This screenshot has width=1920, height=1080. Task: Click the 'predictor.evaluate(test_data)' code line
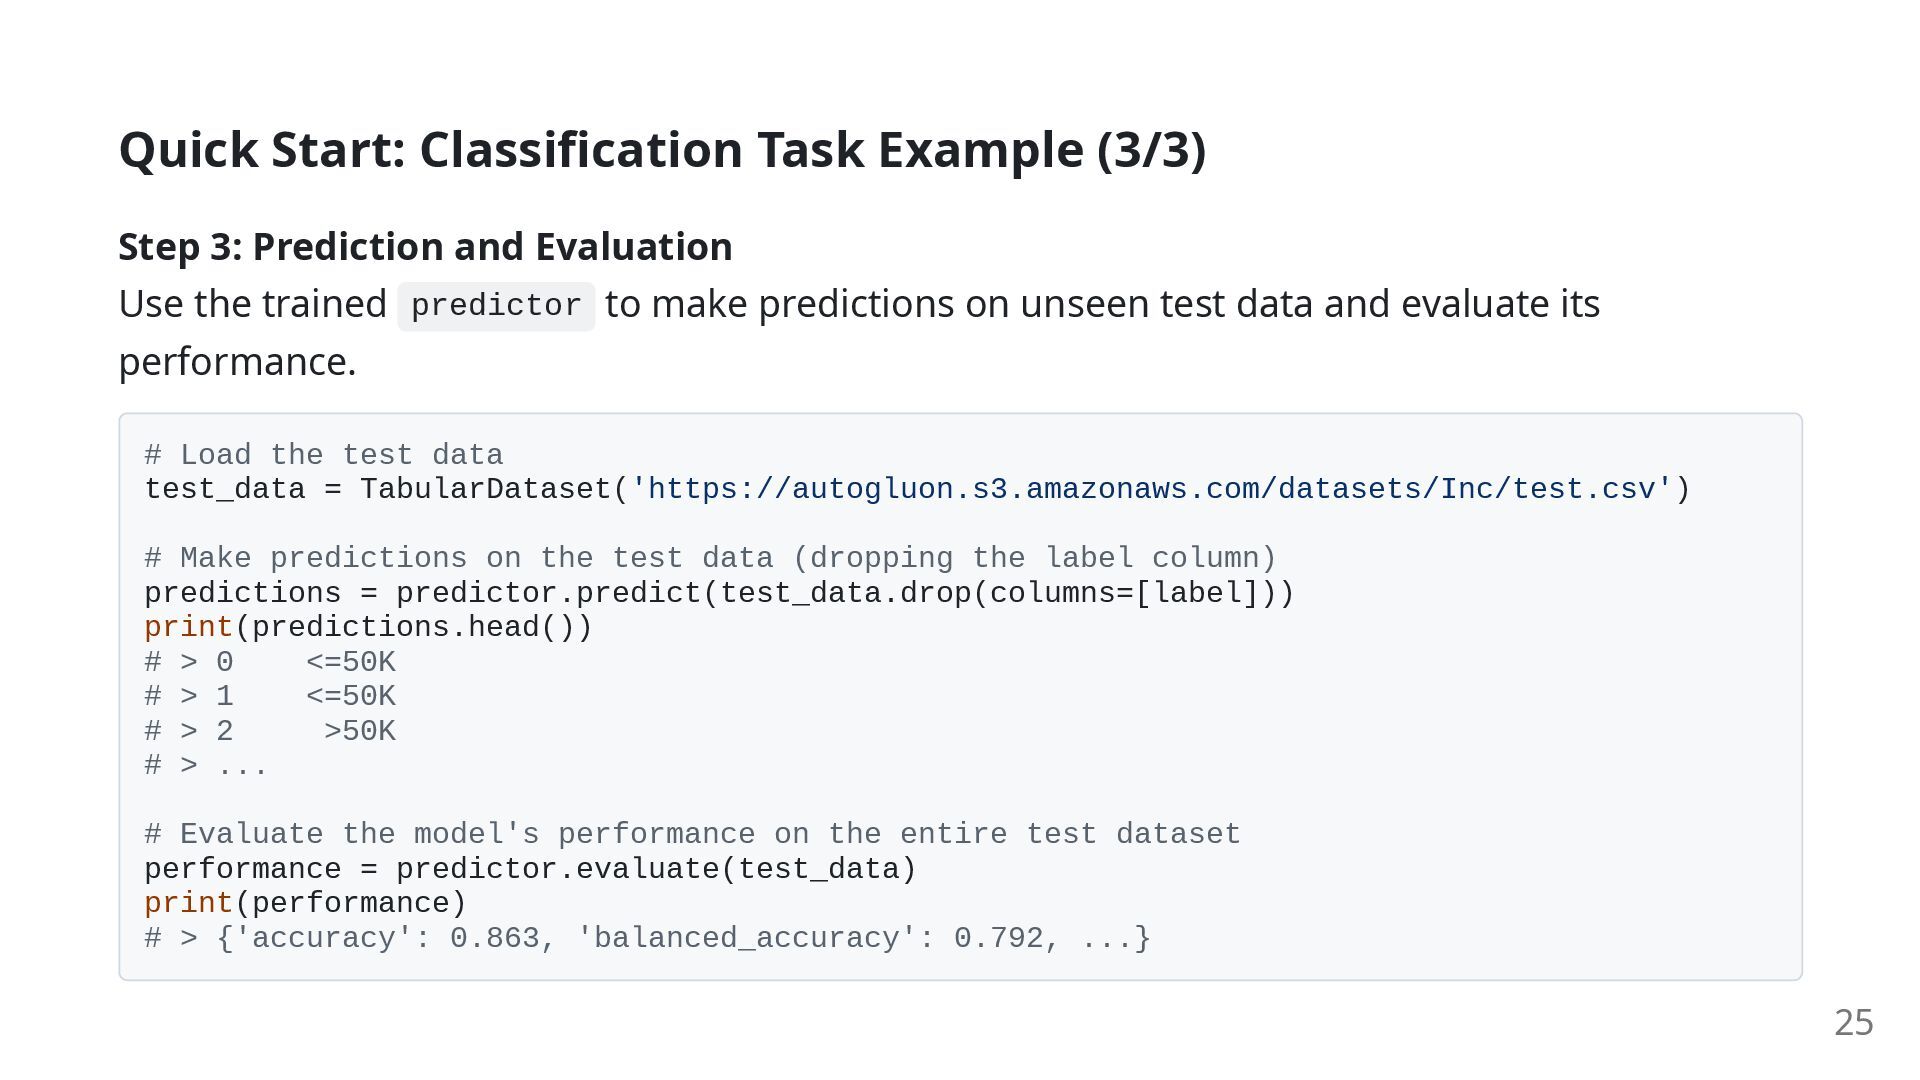click(530, 869)
